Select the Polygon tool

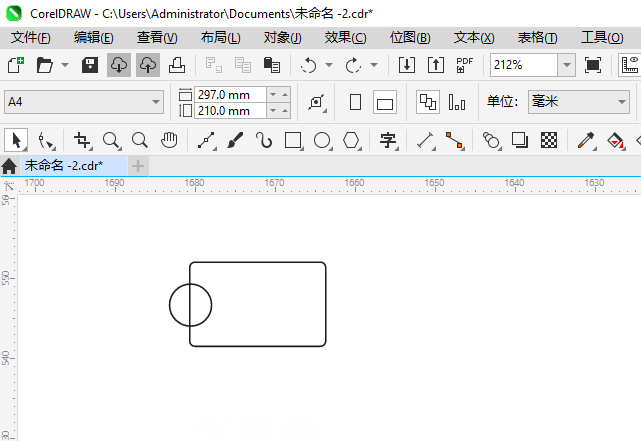coord(352,141)
